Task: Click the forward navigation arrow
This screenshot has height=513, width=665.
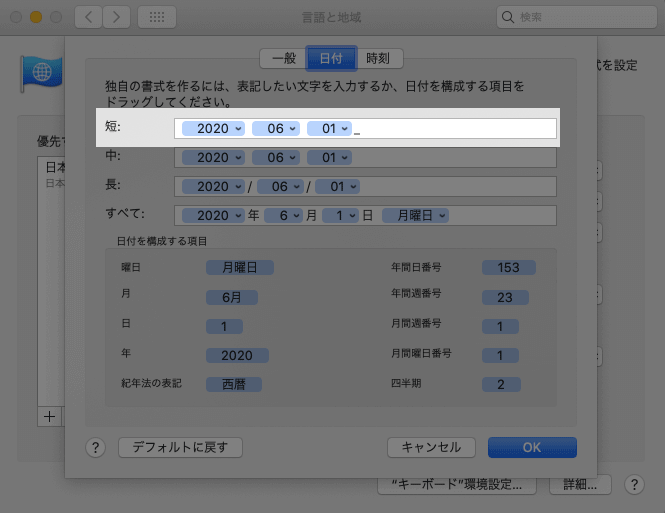Action: click(118, 17)
